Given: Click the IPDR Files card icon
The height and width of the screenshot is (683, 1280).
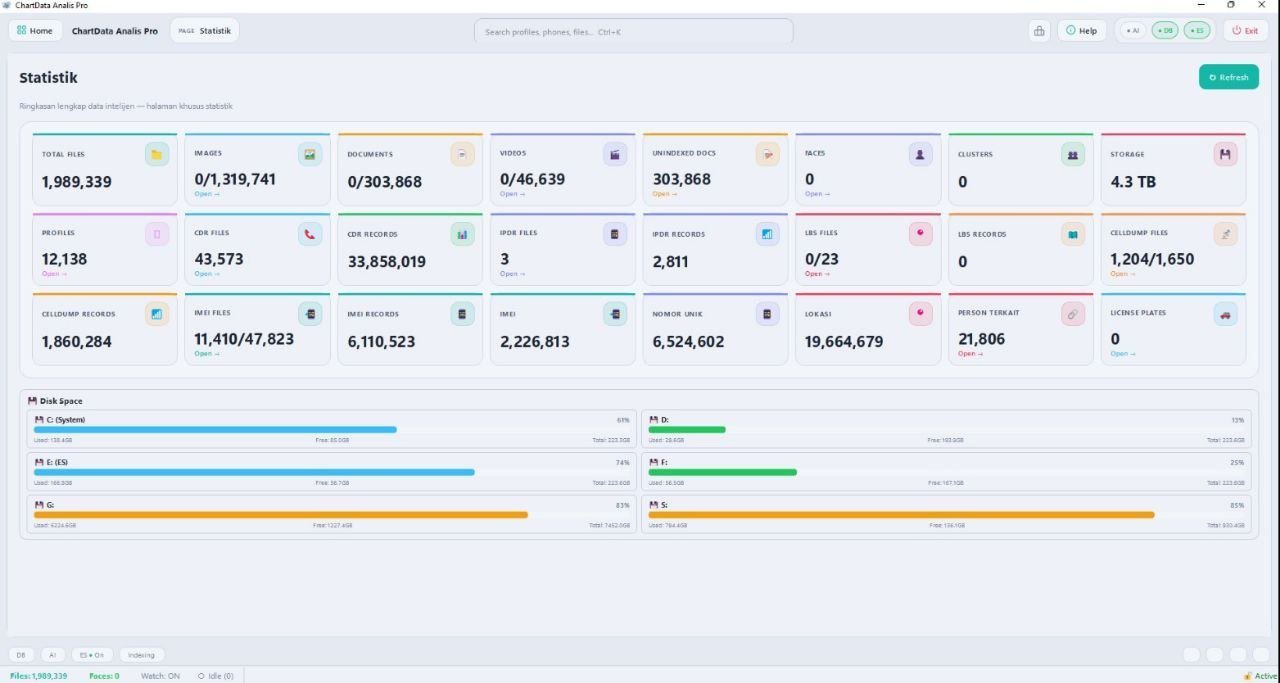Looking at the screenshot, I should pos(615,234).
